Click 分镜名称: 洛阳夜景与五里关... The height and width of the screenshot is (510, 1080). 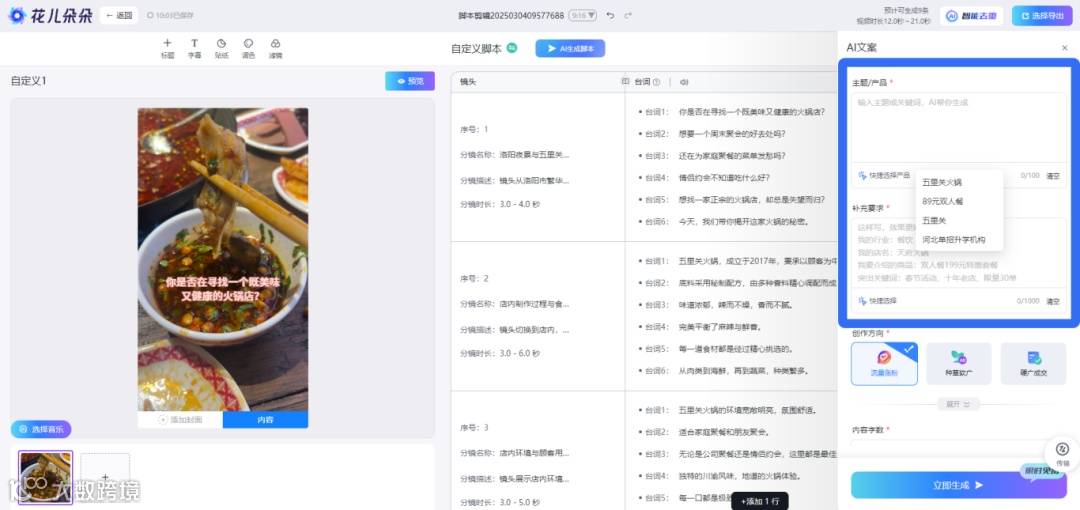515,154
